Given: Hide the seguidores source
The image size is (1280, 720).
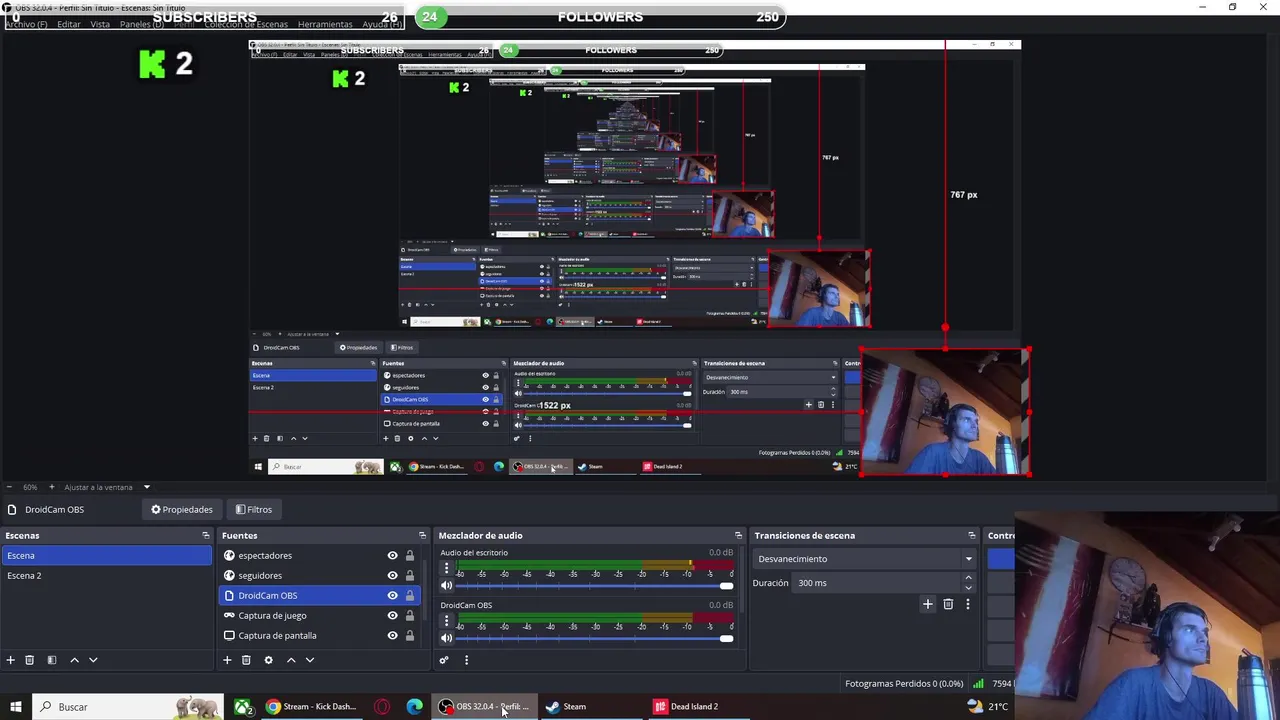Looking at the screenshot, I should tap(392, 576).
